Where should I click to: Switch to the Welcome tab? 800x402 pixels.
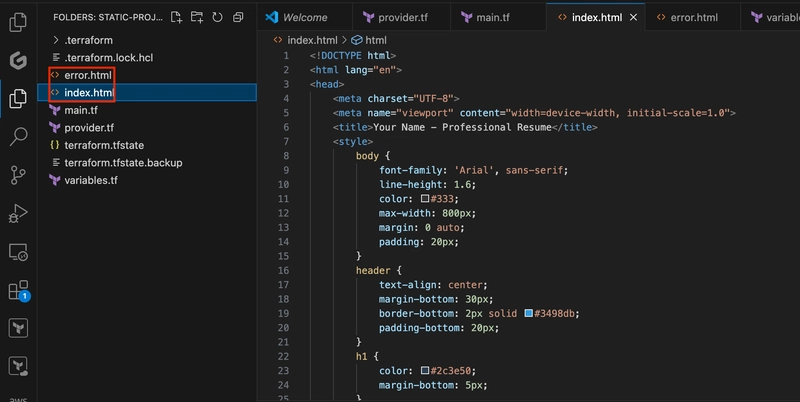305,17
